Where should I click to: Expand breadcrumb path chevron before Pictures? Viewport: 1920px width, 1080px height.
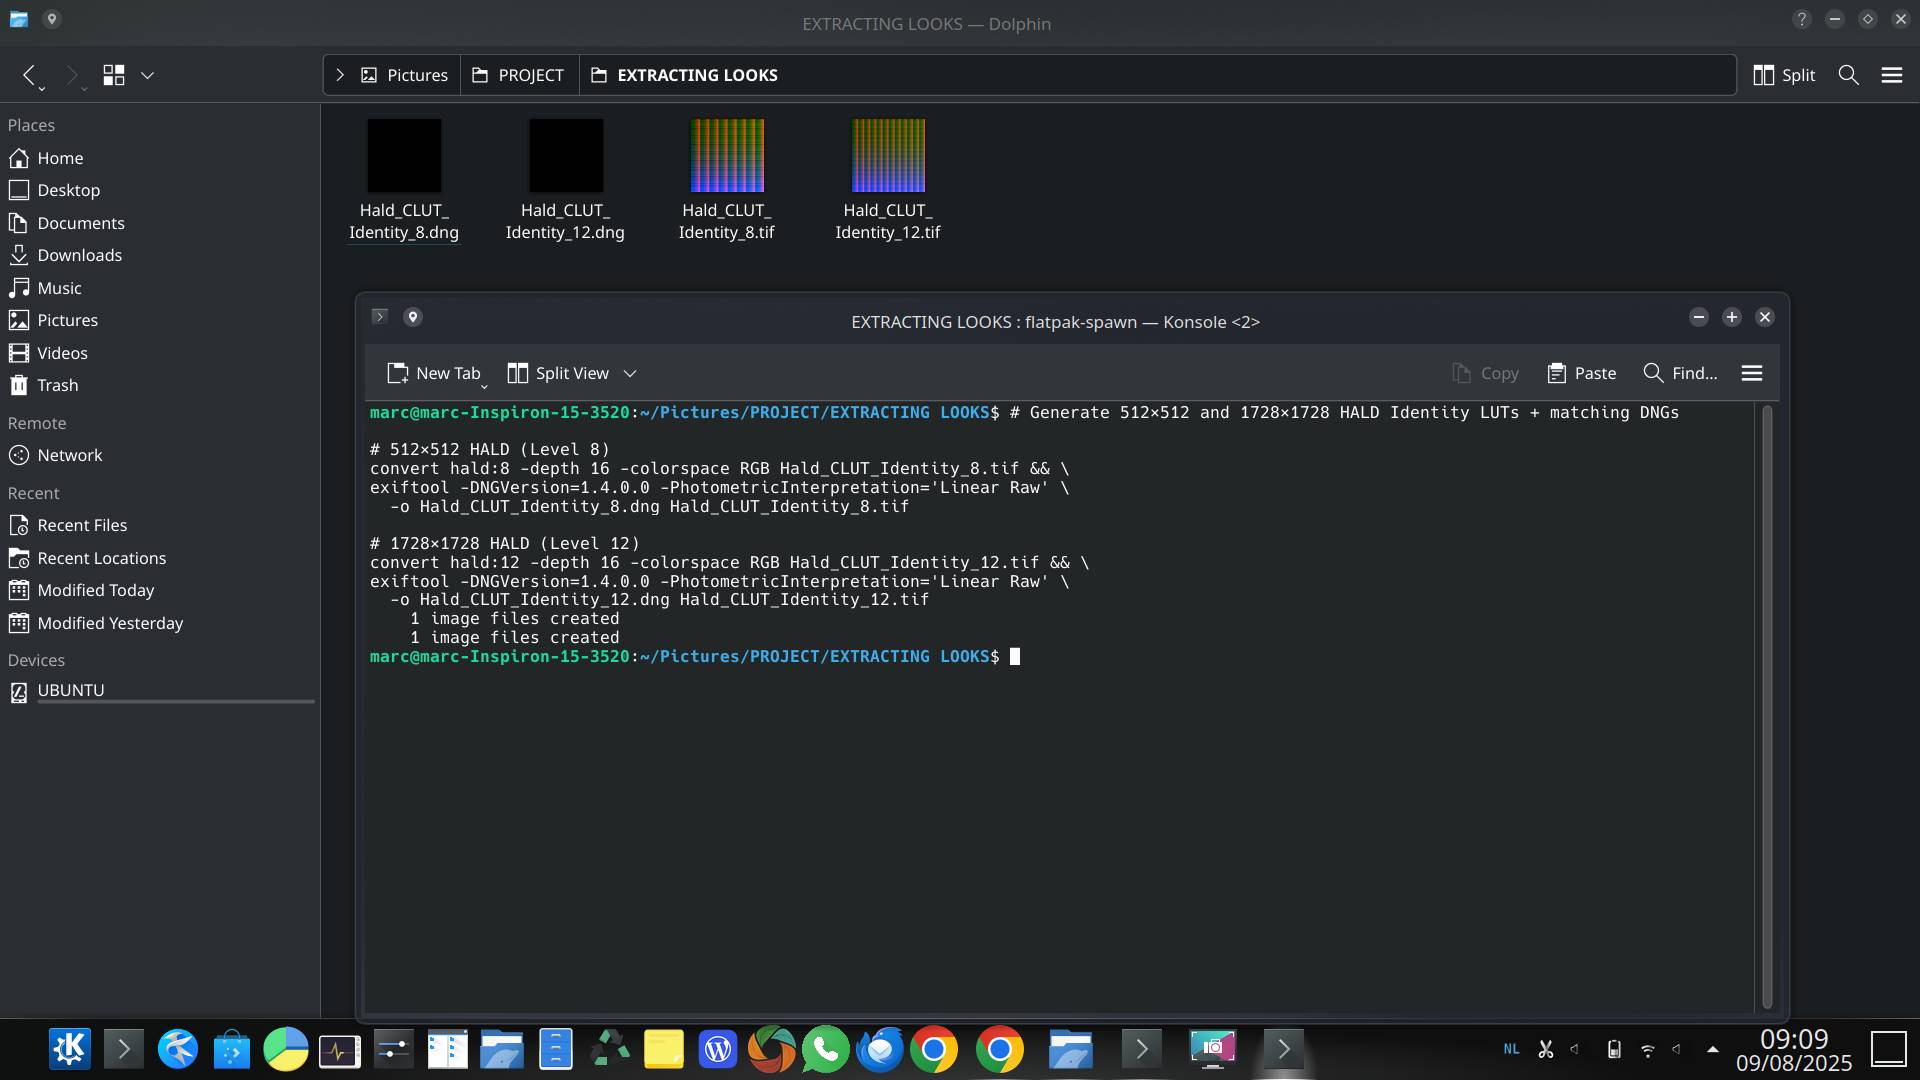340,75
